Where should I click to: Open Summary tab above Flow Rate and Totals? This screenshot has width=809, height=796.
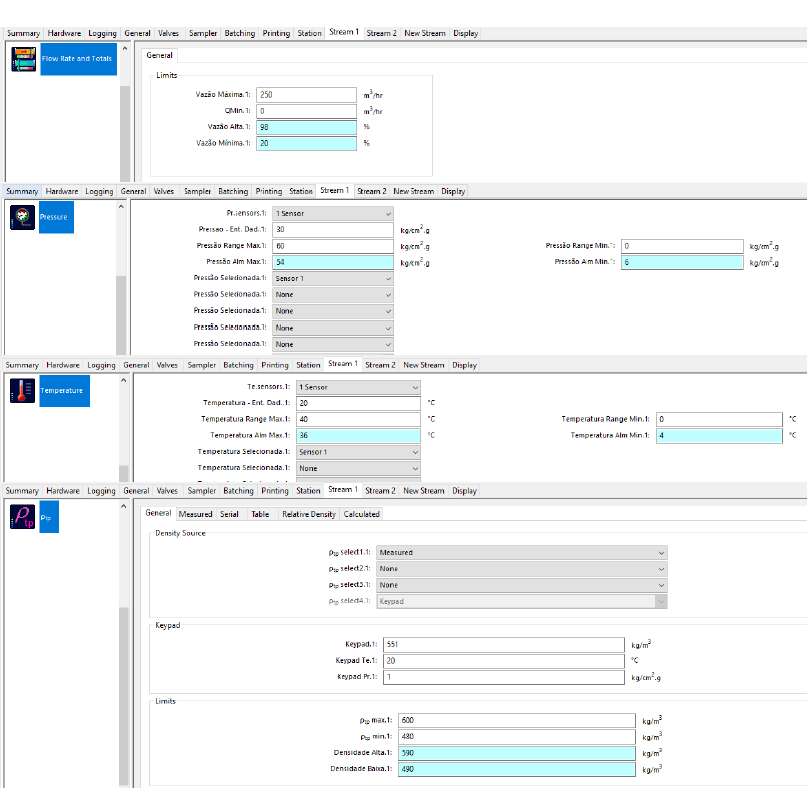[23, 33]
